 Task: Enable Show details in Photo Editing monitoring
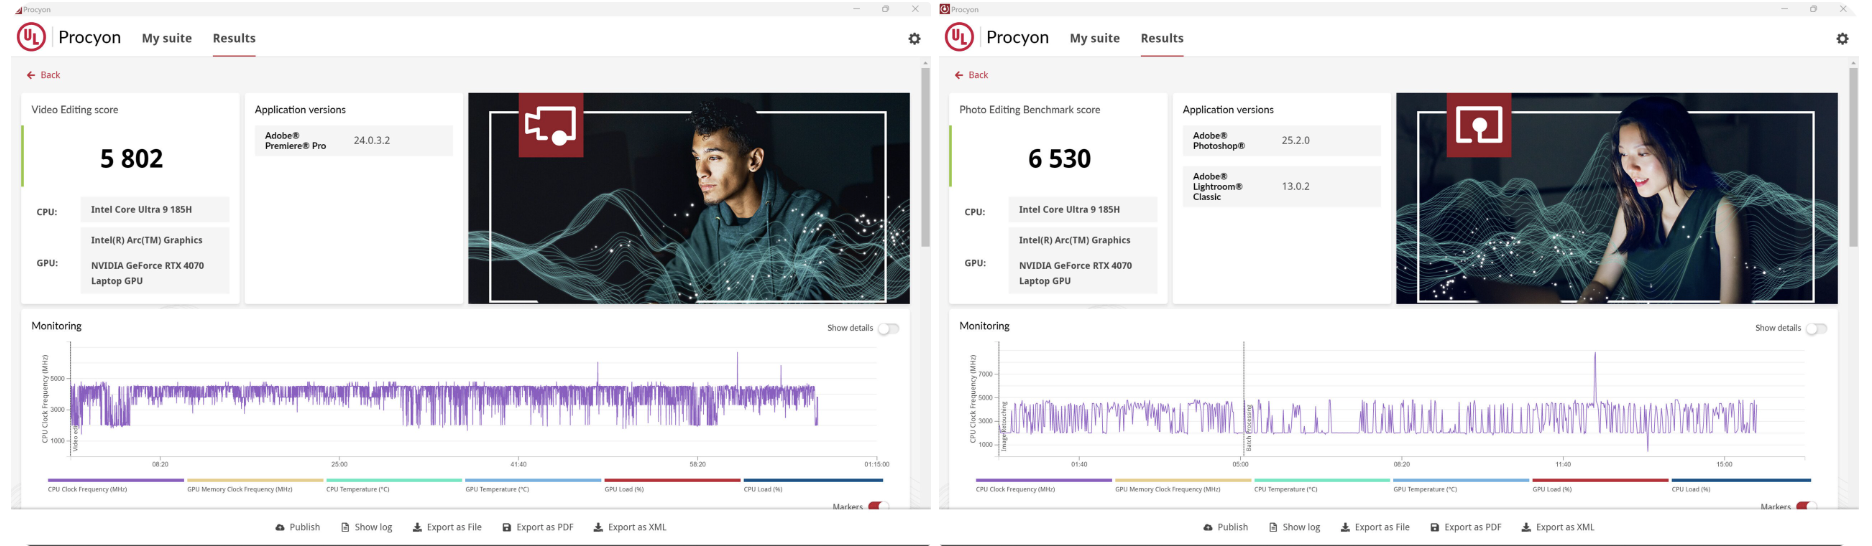pos(1816,328)
